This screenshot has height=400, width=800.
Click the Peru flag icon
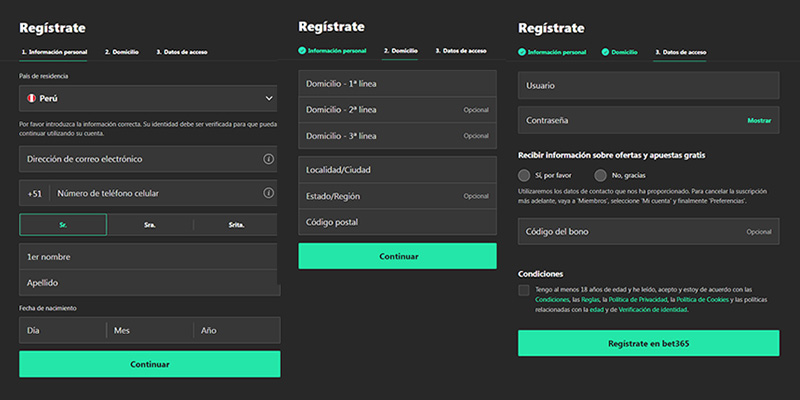pos(32,98)
